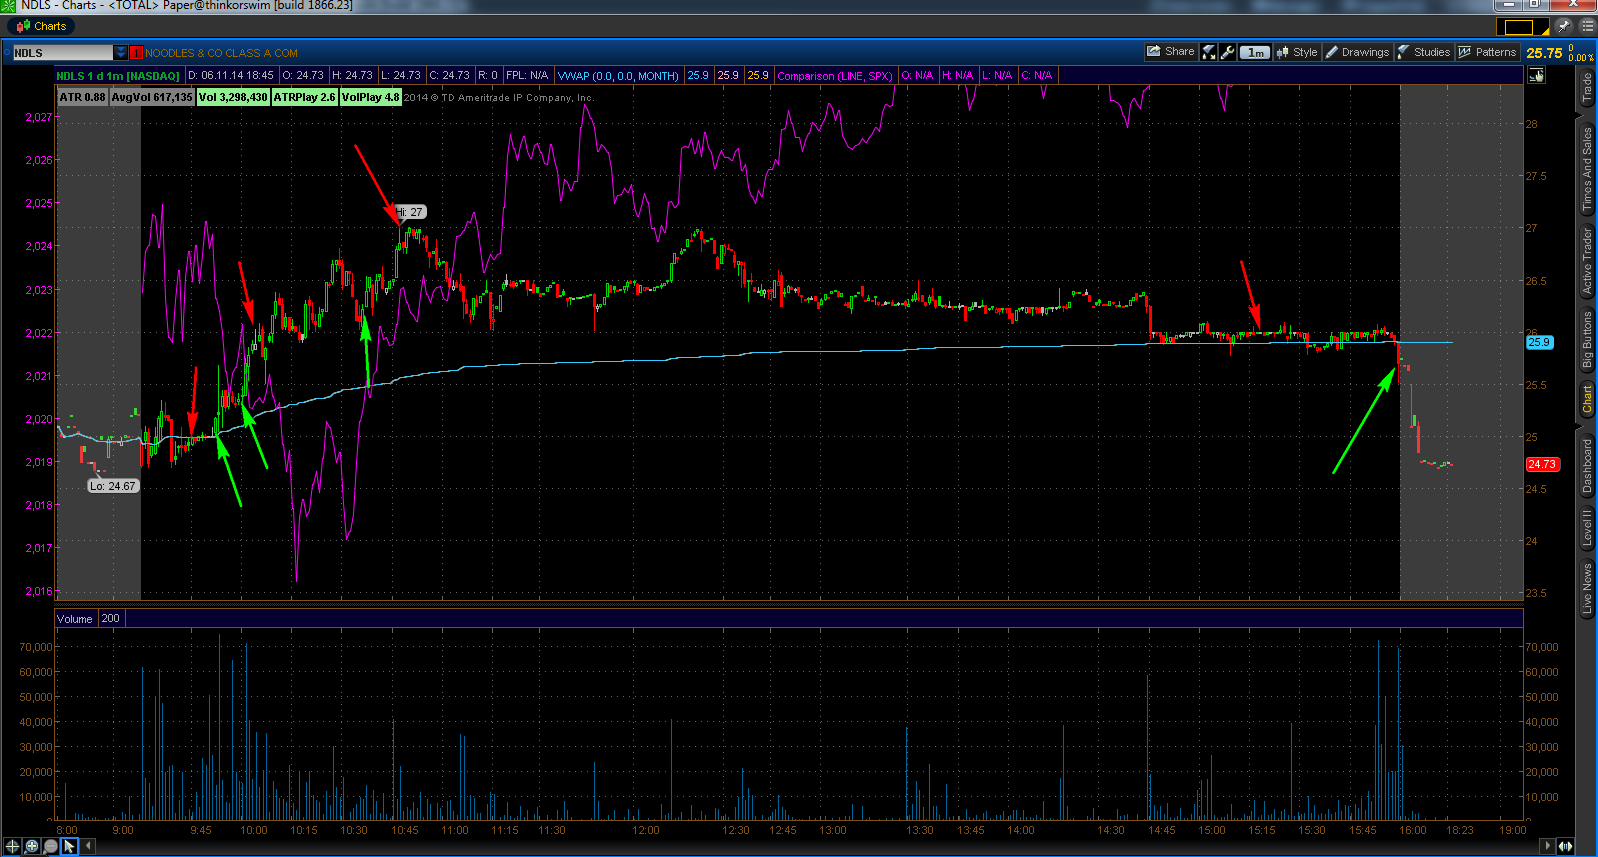Open the 1m timeframe selector
The width and height of the screenshot is (1598, 857).
[1256, 52]
